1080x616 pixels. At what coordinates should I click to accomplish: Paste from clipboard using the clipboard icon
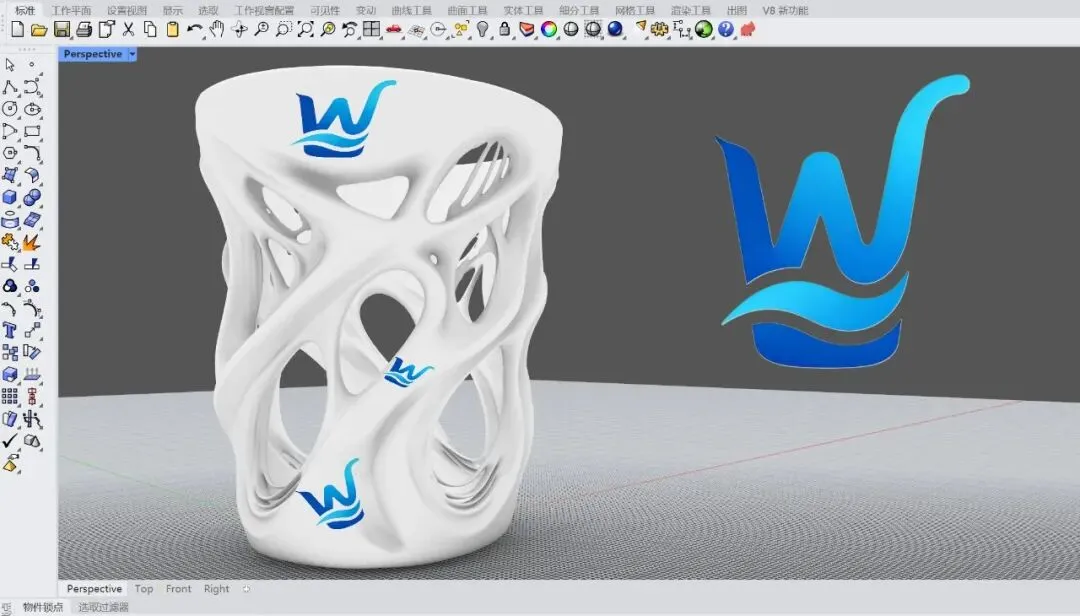172,29
